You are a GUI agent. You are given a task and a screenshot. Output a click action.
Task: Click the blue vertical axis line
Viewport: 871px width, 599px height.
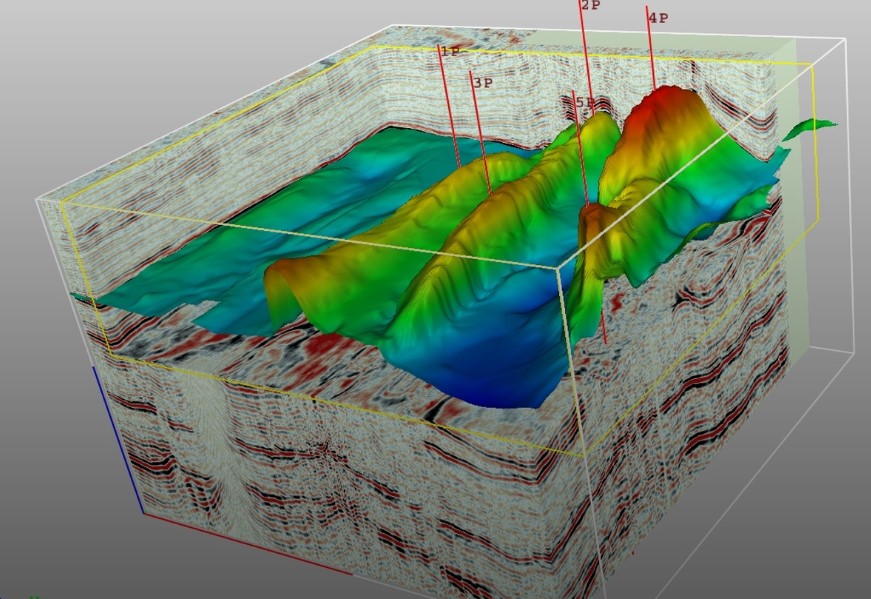[118, 439]
